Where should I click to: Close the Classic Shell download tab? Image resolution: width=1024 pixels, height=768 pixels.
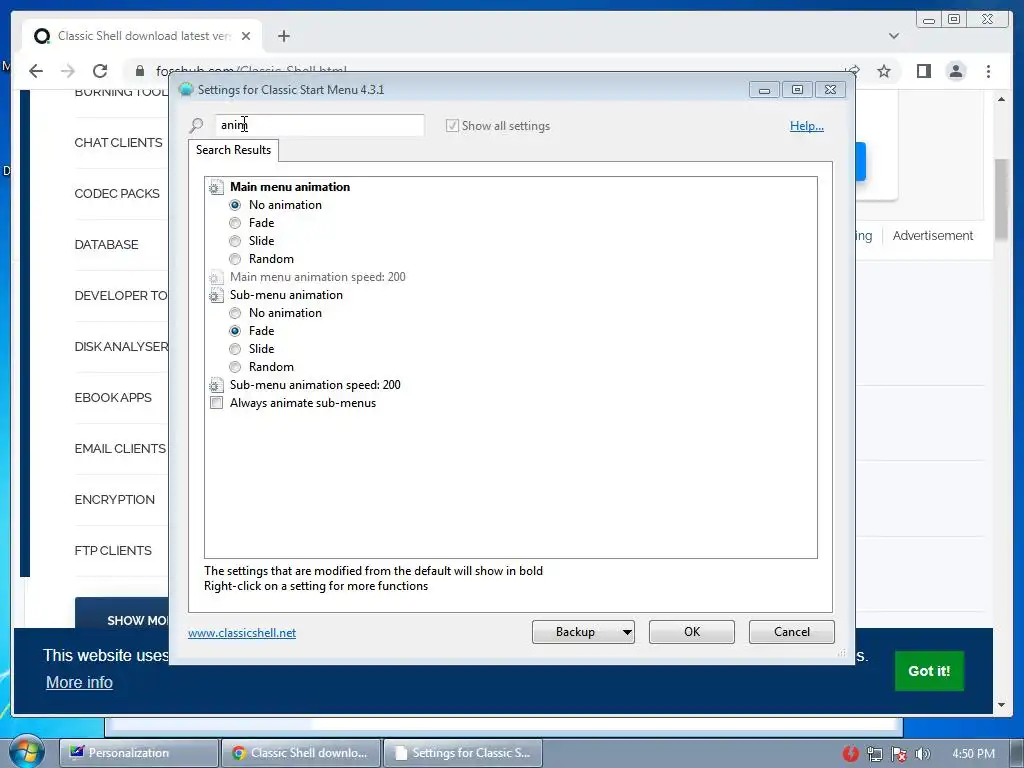point(246,36)
